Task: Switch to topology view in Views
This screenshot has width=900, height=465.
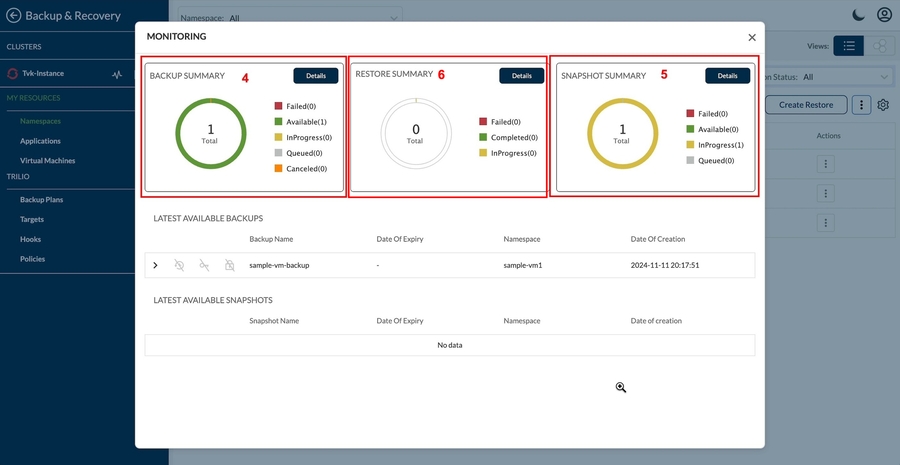Action: (x=879, y=46)
